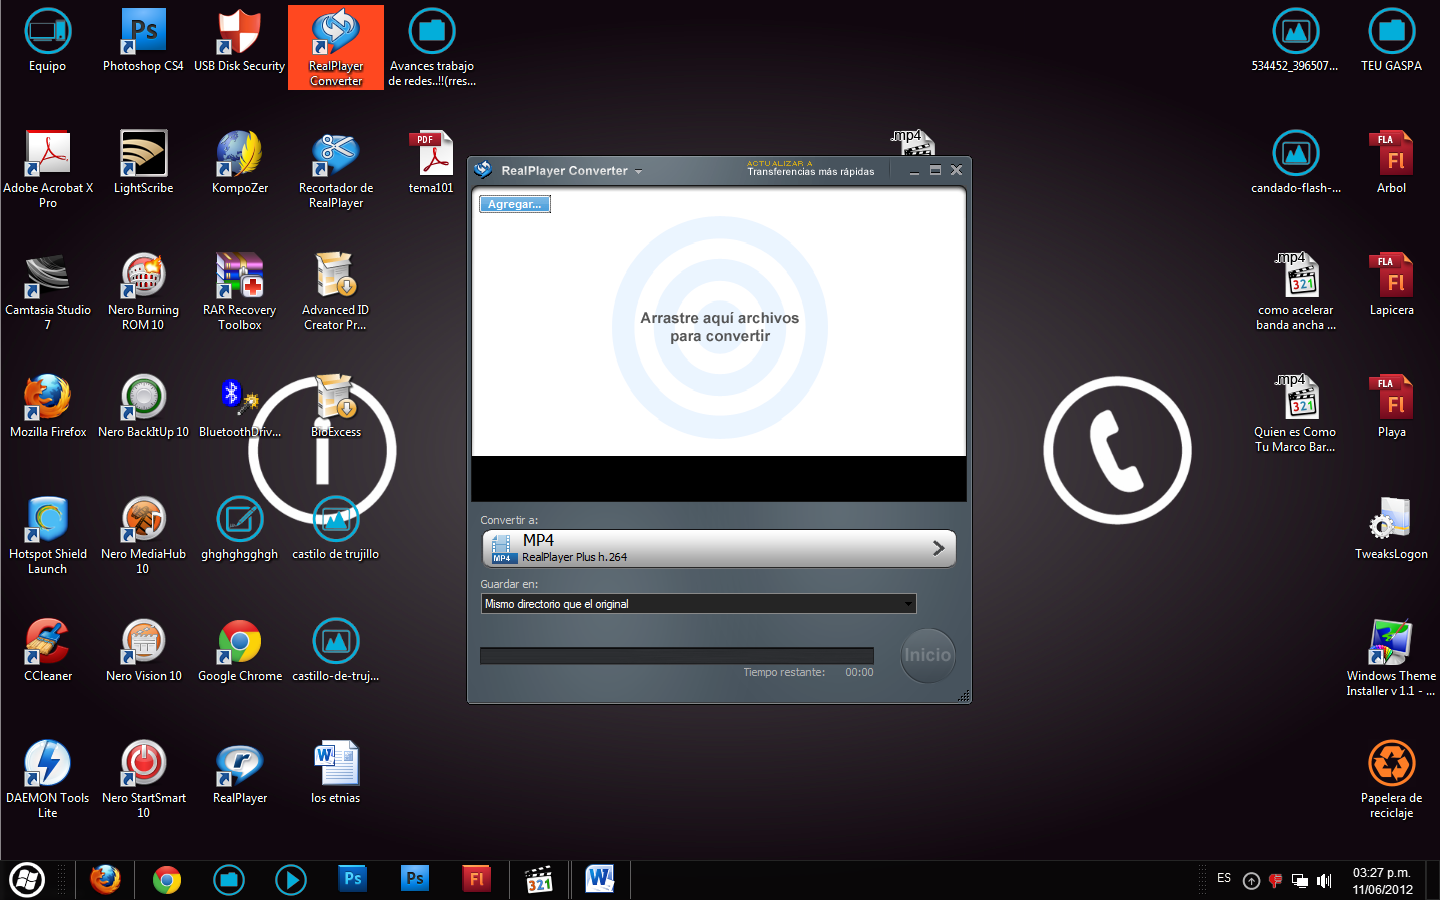The height and width of the screenshot is (900, 1440).
Task: Select the tema101 PDF file
Action: (x=432, y=163)
